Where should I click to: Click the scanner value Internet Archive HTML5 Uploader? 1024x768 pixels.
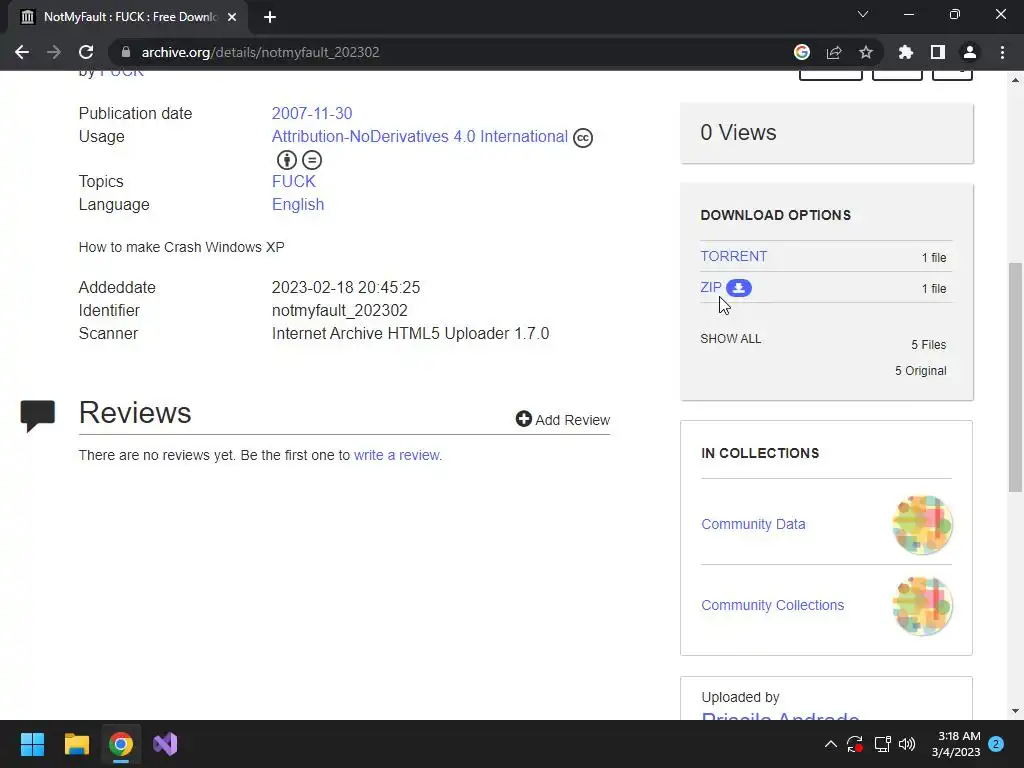(x=410, y=334)
